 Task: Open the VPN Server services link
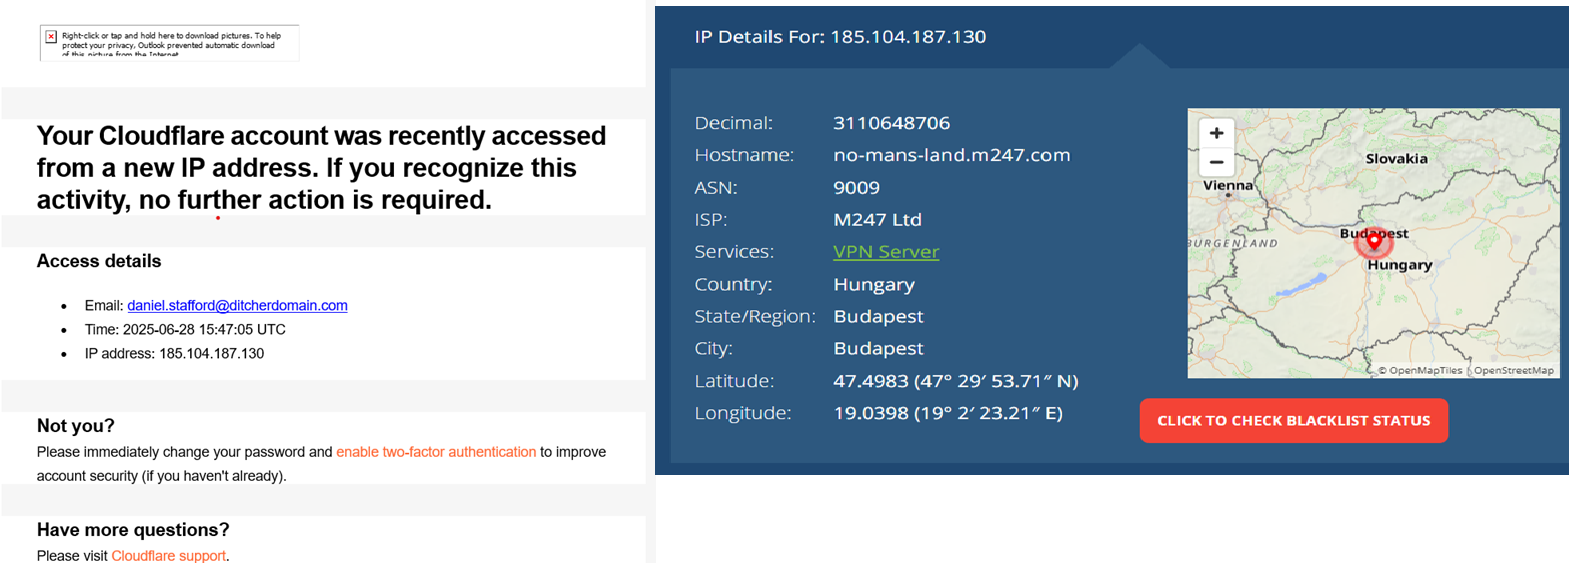pyautogui.click(x=886, y=252)
